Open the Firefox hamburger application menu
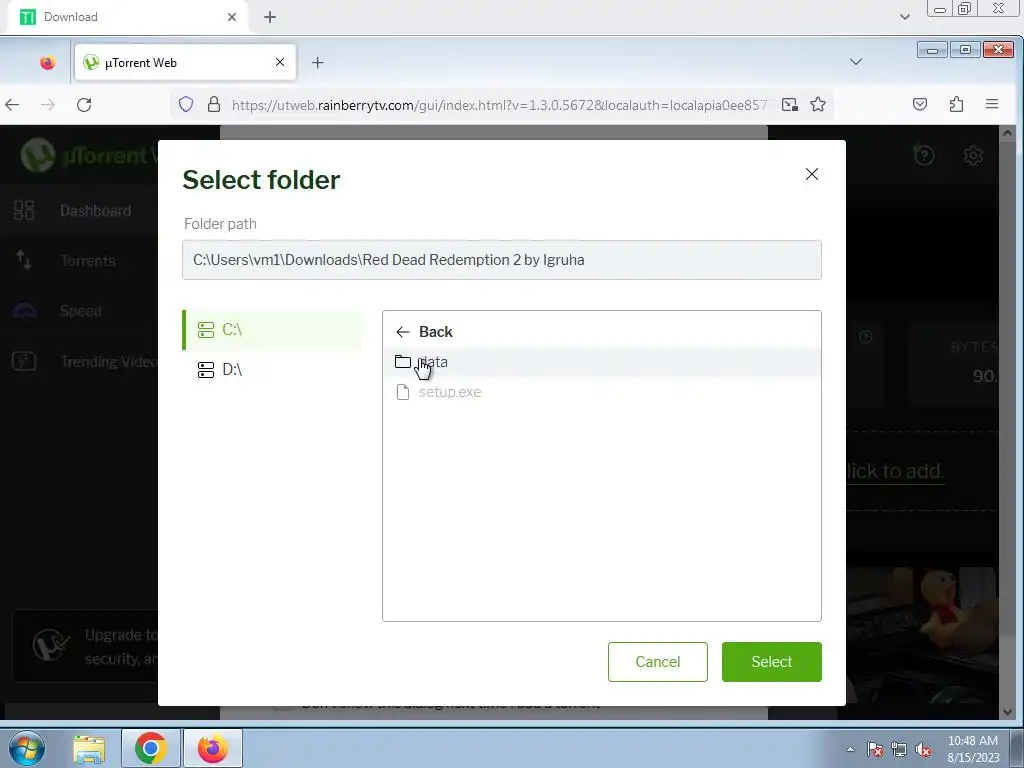Image resolution: width=1024 pixels, height=768 pixels. point(992,104)
